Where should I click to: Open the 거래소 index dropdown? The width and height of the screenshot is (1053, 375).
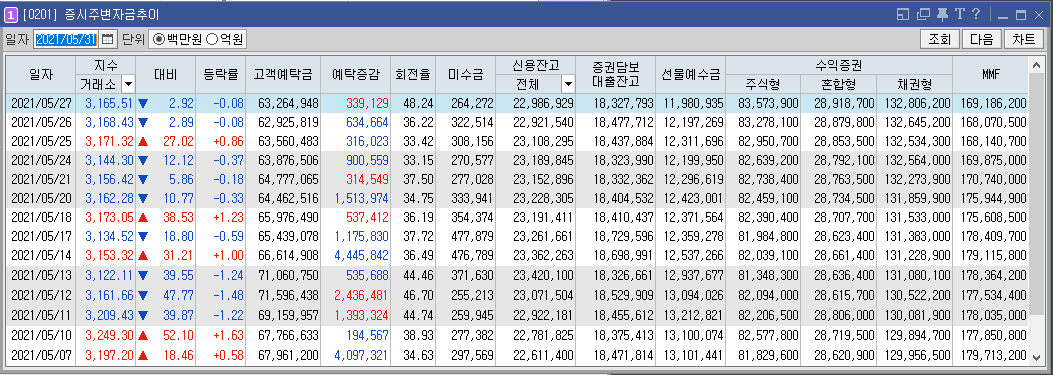pos(128,84)
